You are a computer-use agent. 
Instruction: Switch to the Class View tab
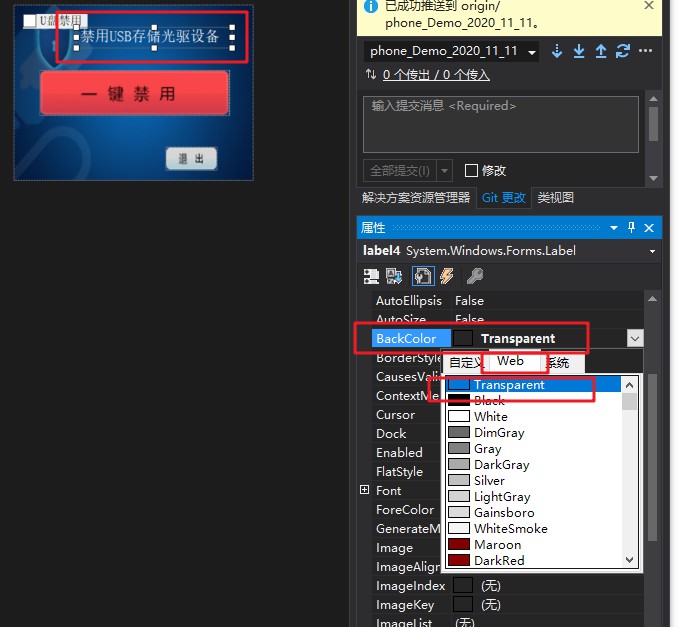(555, 198)
